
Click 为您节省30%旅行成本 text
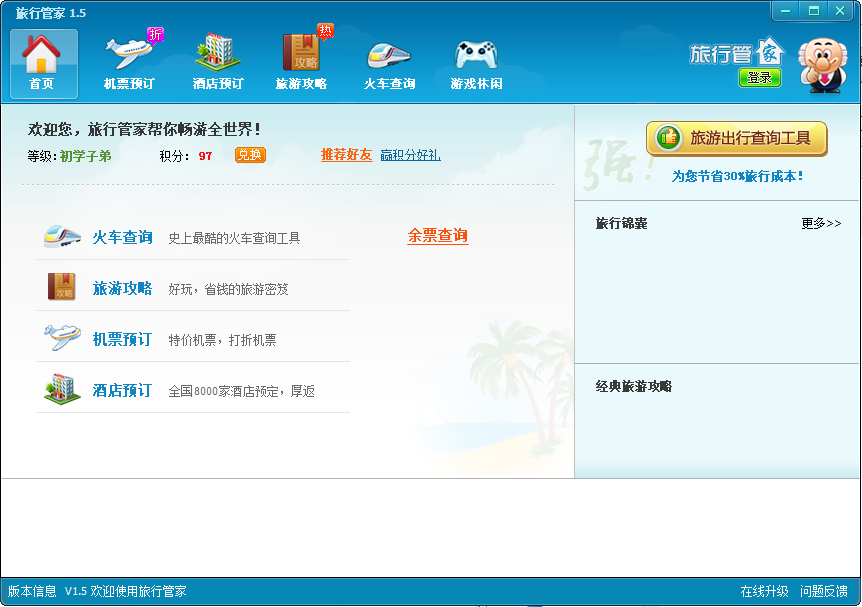click(737, 176)
